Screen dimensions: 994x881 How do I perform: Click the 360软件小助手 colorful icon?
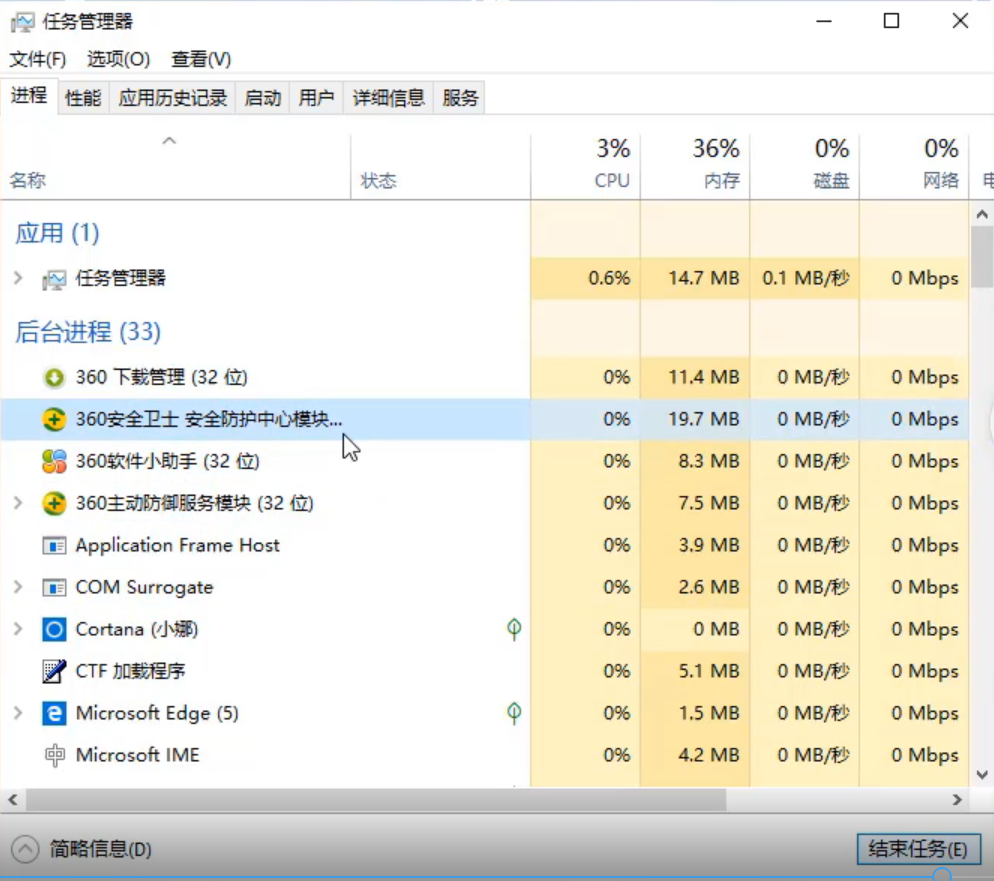click(x=54, y=462)
